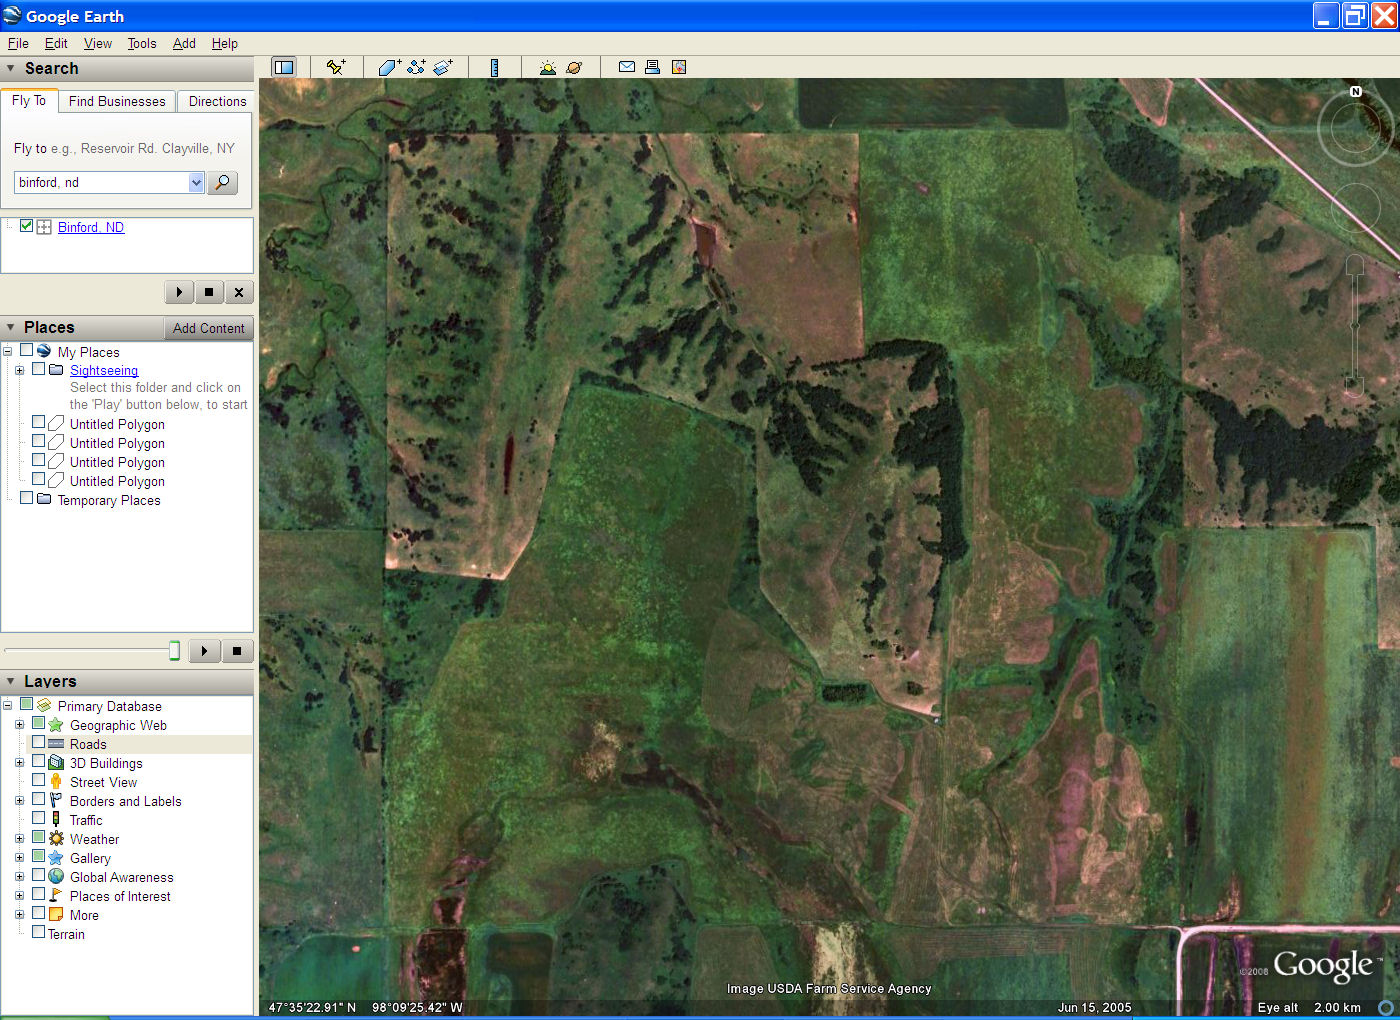Screen dimensions: 1400x1020
Task: Open the Tools menu
Action: [142, 43]
